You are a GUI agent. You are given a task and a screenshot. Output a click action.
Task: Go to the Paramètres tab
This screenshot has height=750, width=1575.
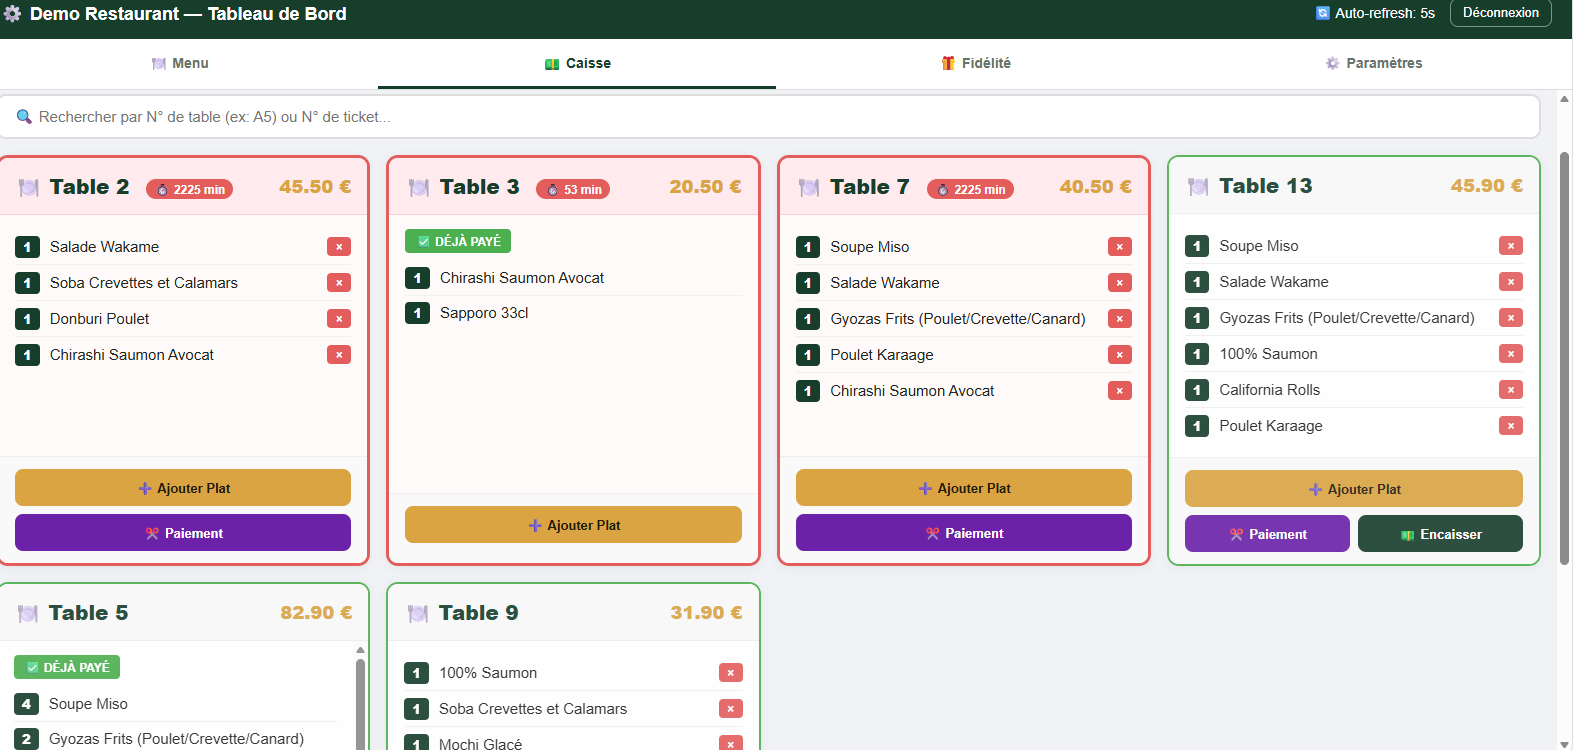coord(1374,63)
